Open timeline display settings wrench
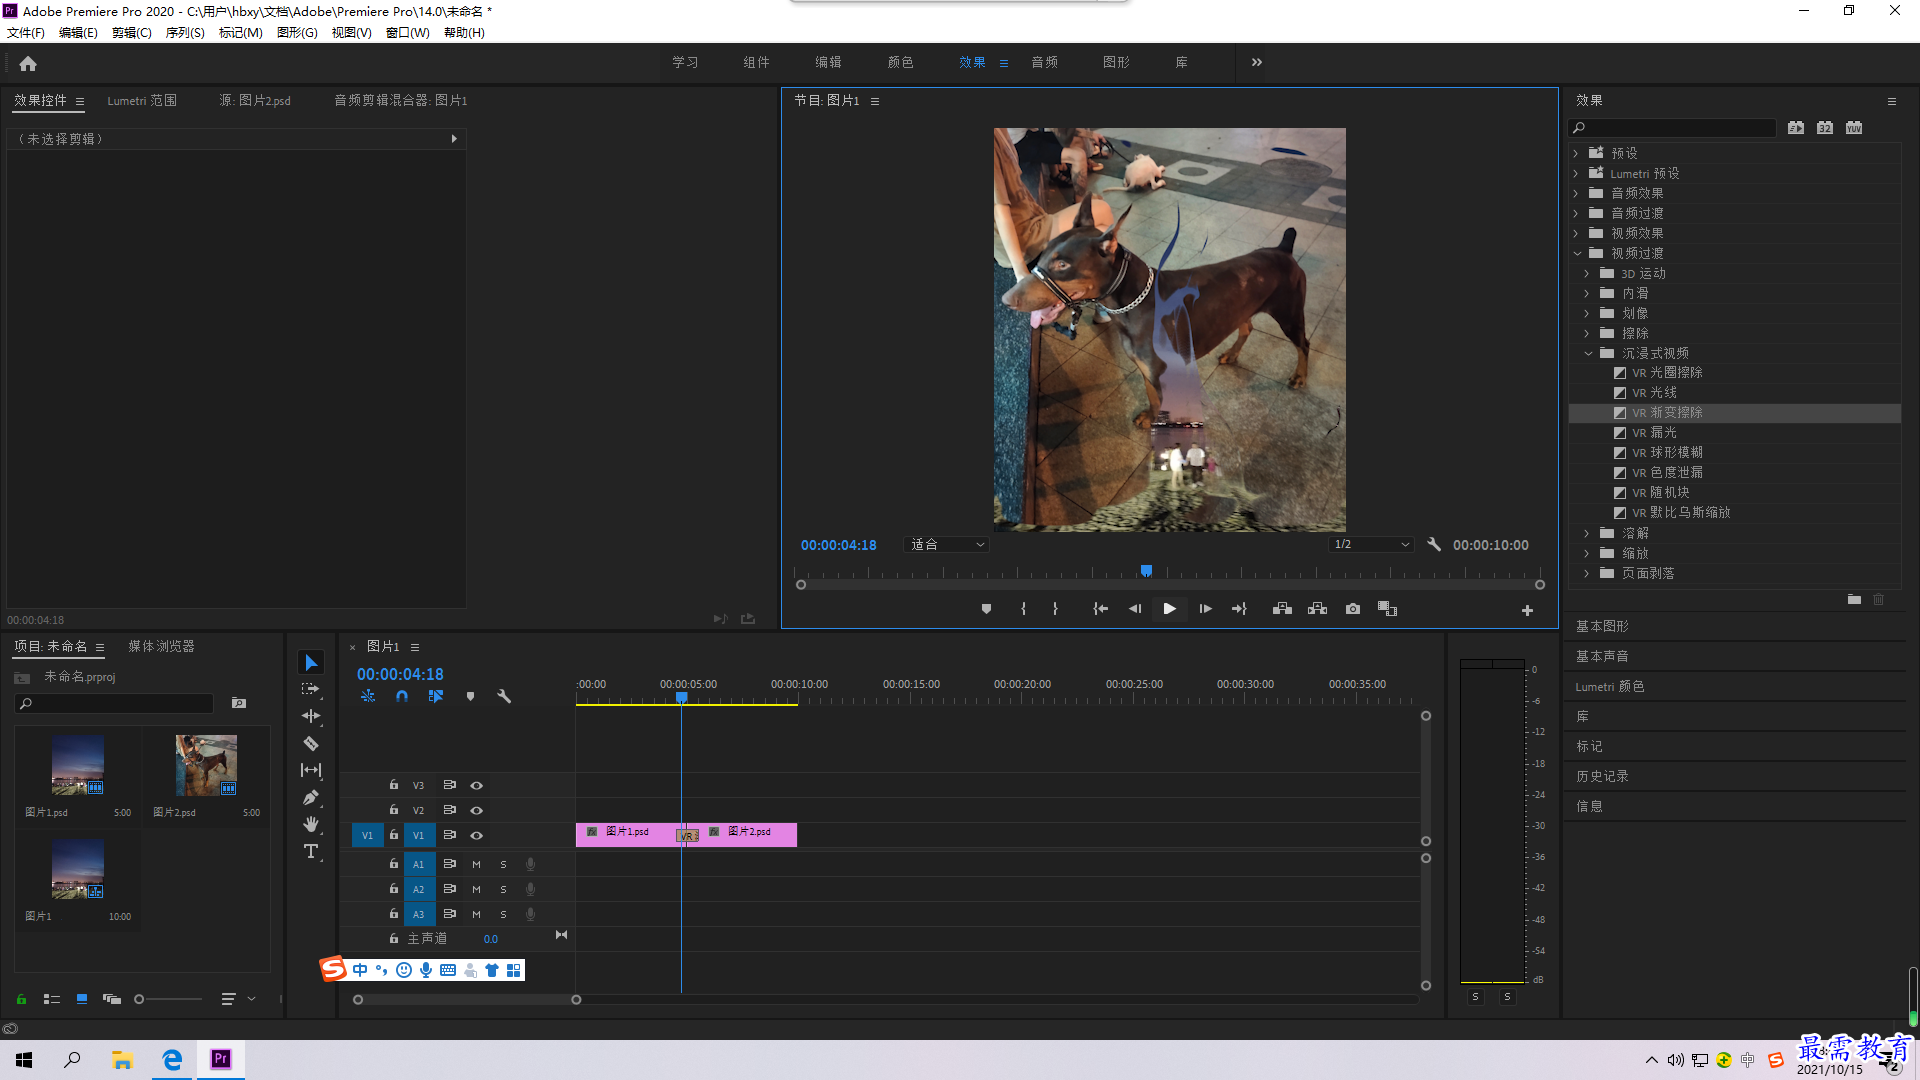This screenshot has height=1080, width=1920. pyautogui.click(x=504, y=696)
